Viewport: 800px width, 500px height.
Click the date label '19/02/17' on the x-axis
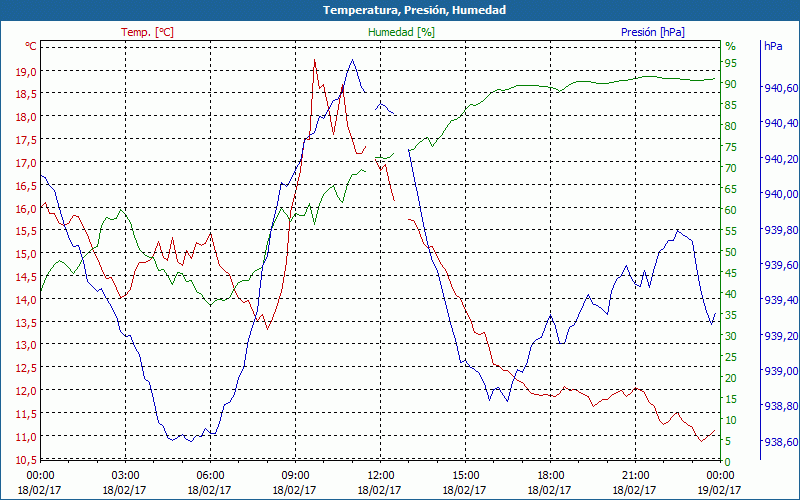click(x=720, y=490)
